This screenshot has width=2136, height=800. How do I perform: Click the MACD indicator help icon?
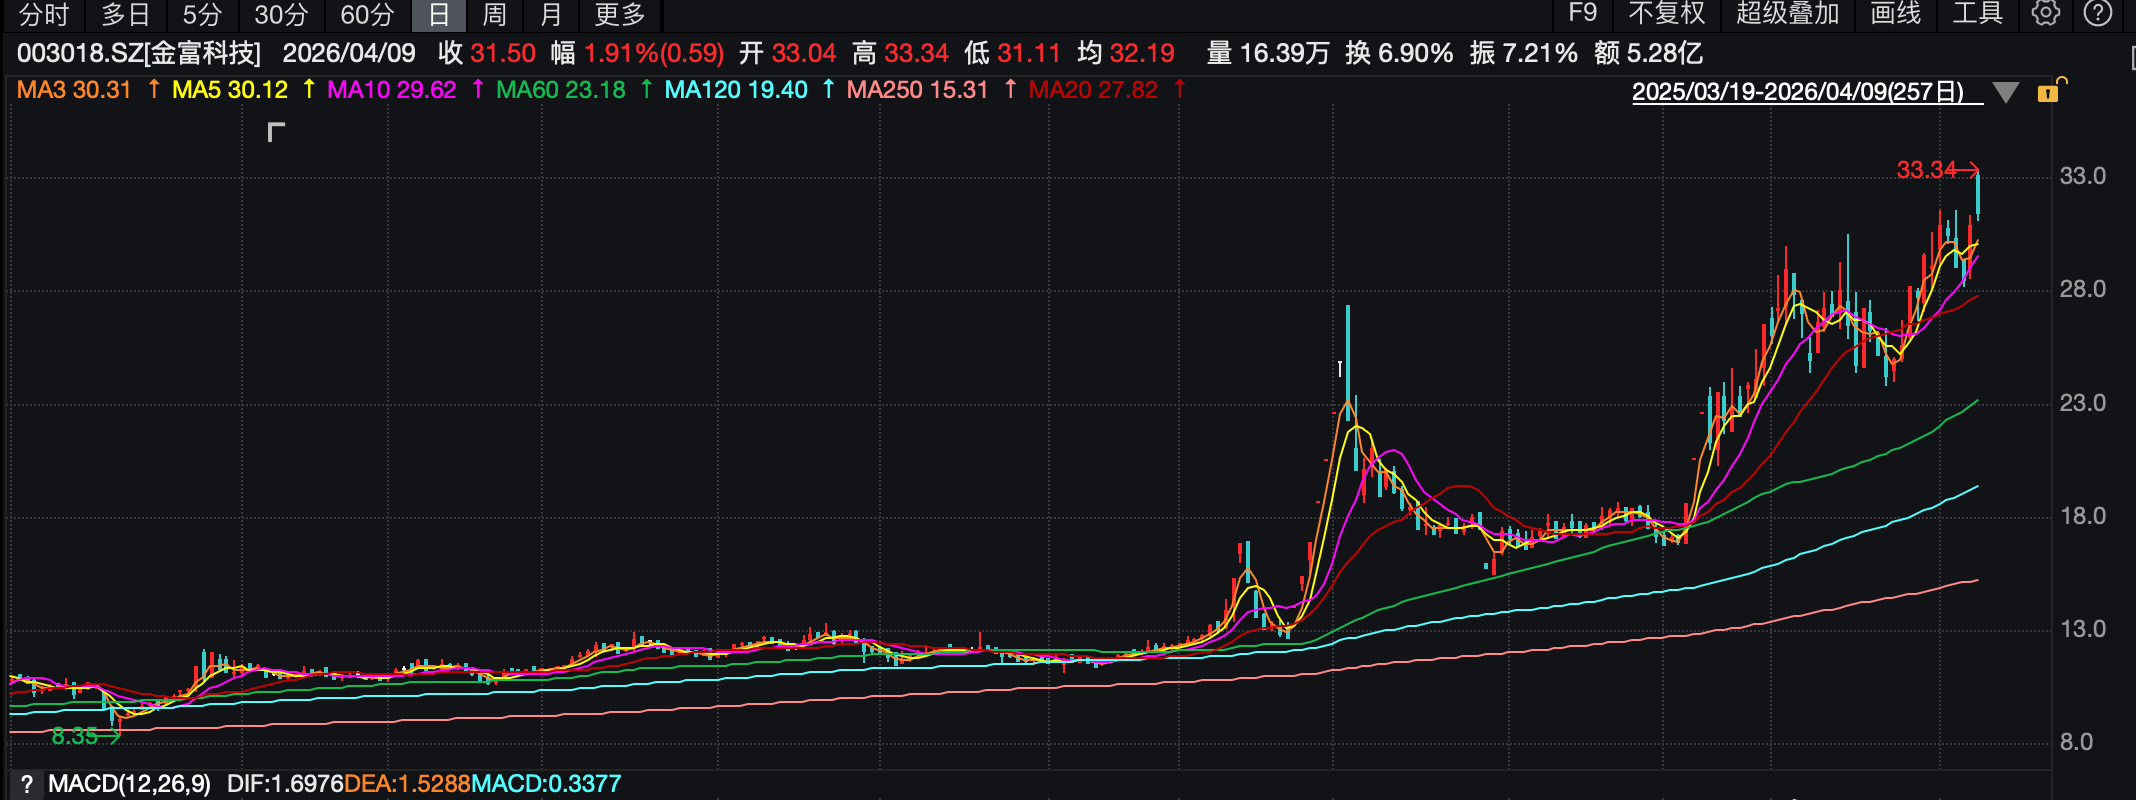point(27,784)
